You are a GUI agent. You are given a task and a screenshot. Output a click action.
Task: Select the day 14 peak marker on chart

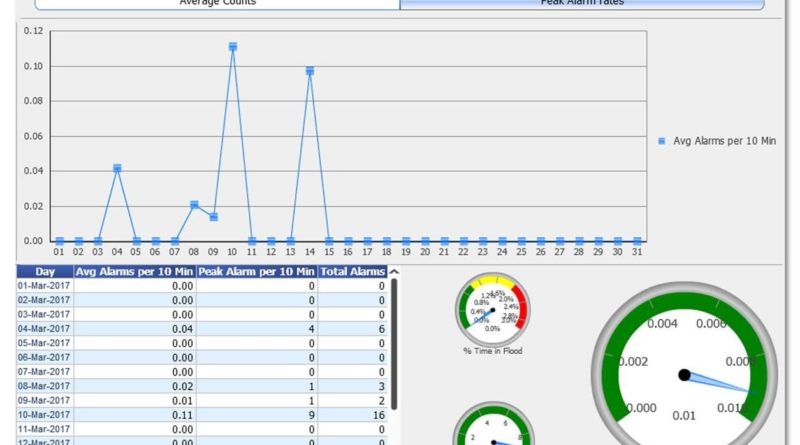310,71
